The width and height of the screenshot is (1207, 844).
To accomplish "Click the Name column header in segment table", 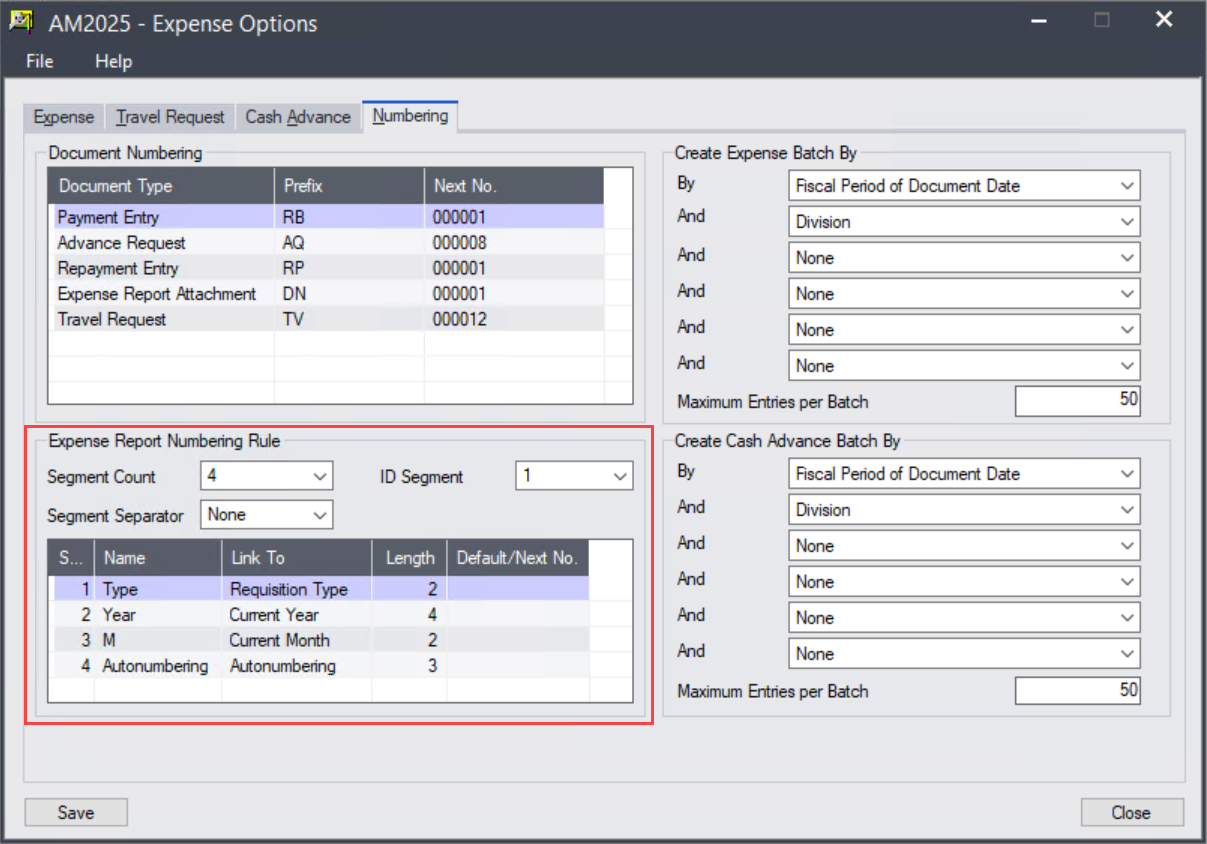I will click(158, 558).
